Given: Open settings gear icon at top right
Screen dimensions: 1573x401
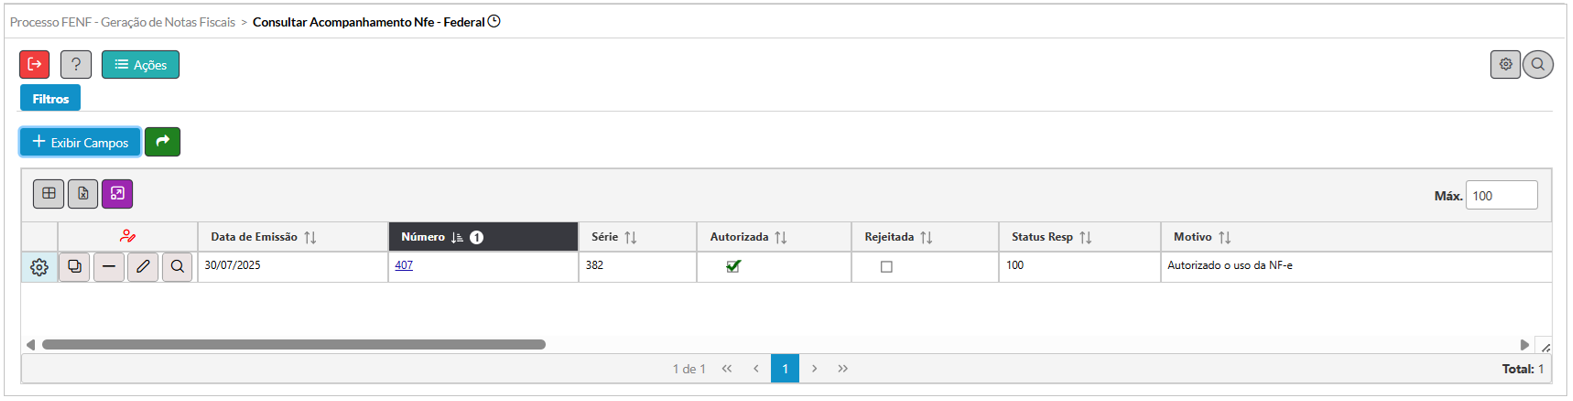Looking at the screenshot, I should coord(1505,64).
